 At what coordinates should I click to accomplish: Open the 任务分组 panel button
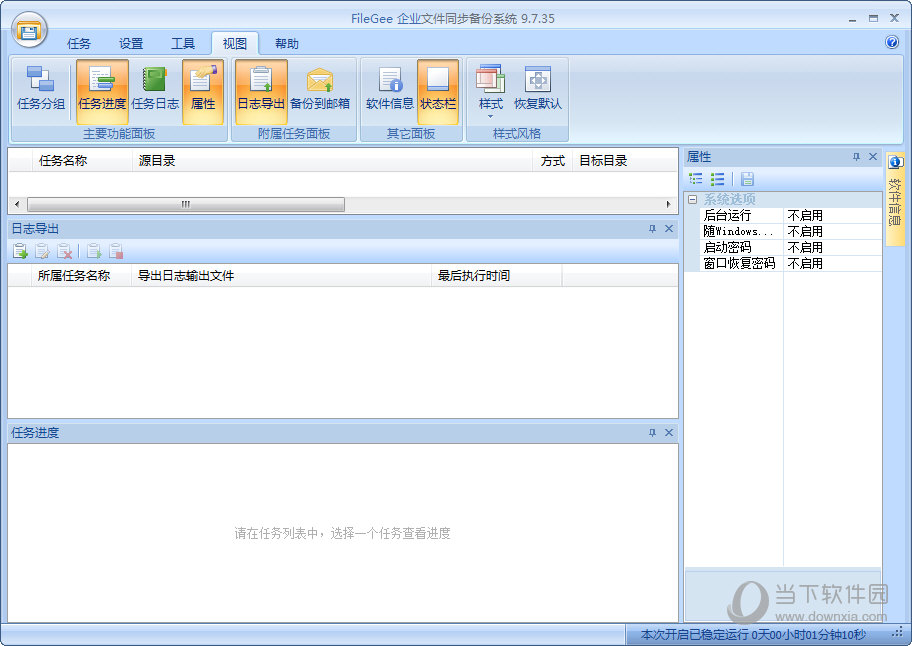click(41, 90)
